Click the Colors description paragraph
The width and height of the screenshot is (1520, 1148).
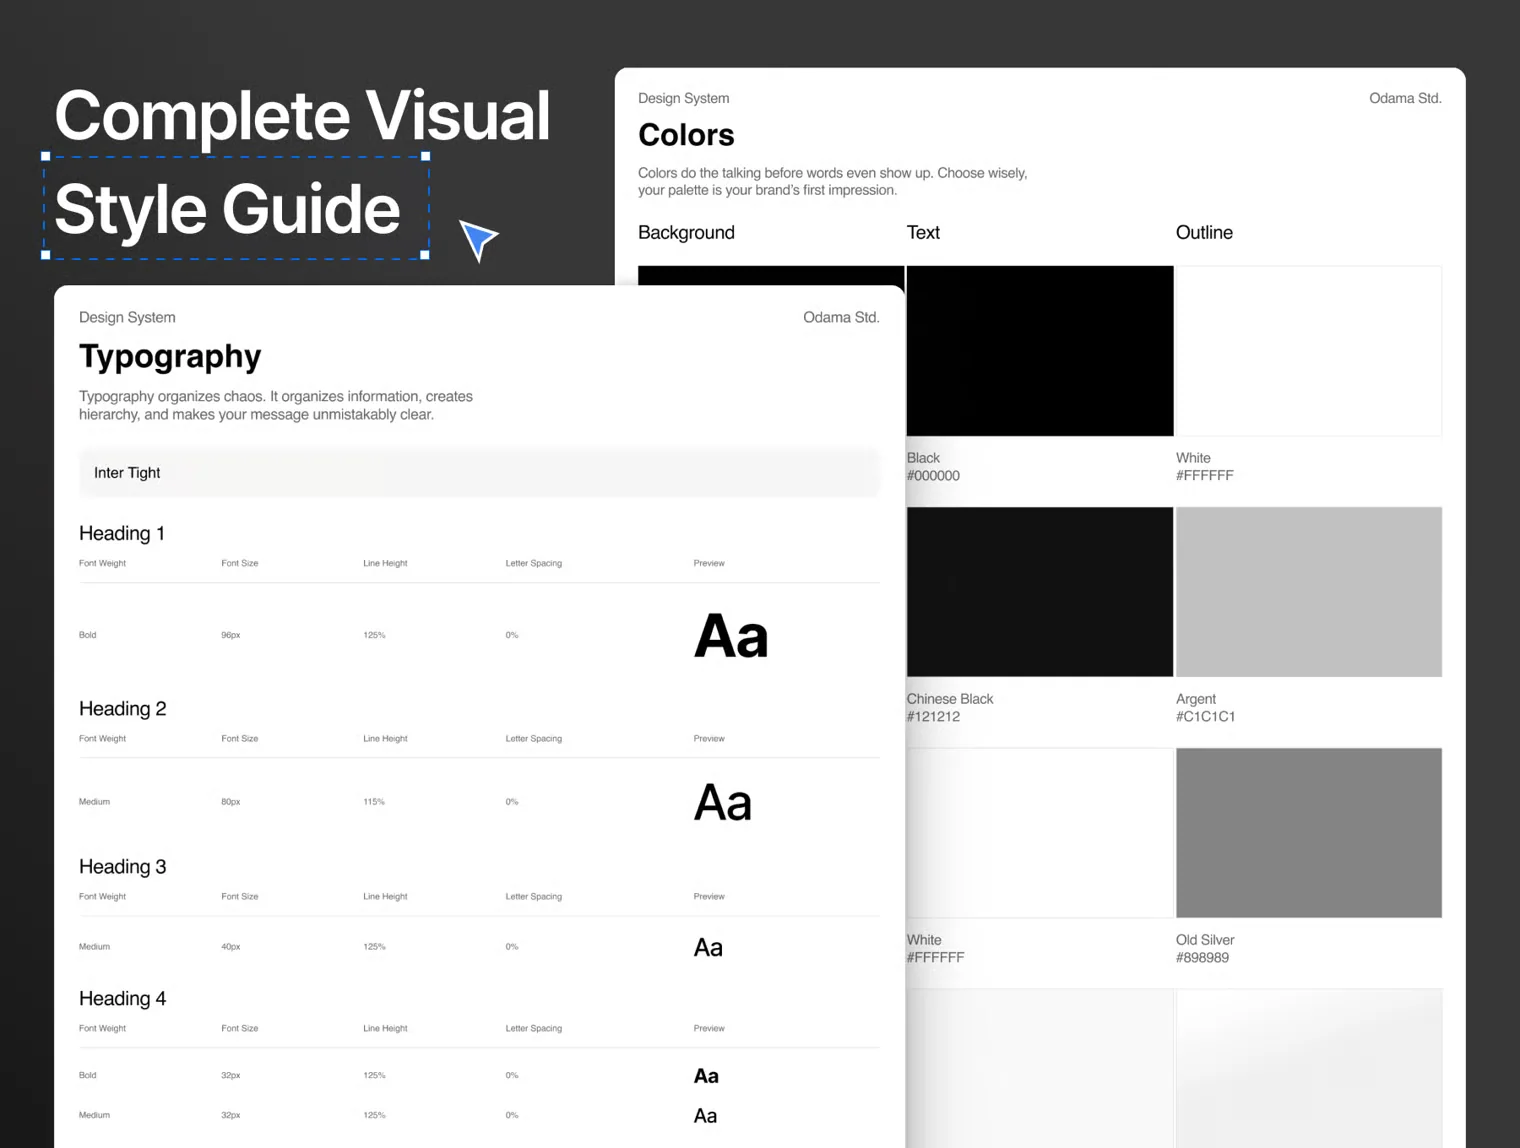click(833, 181)
